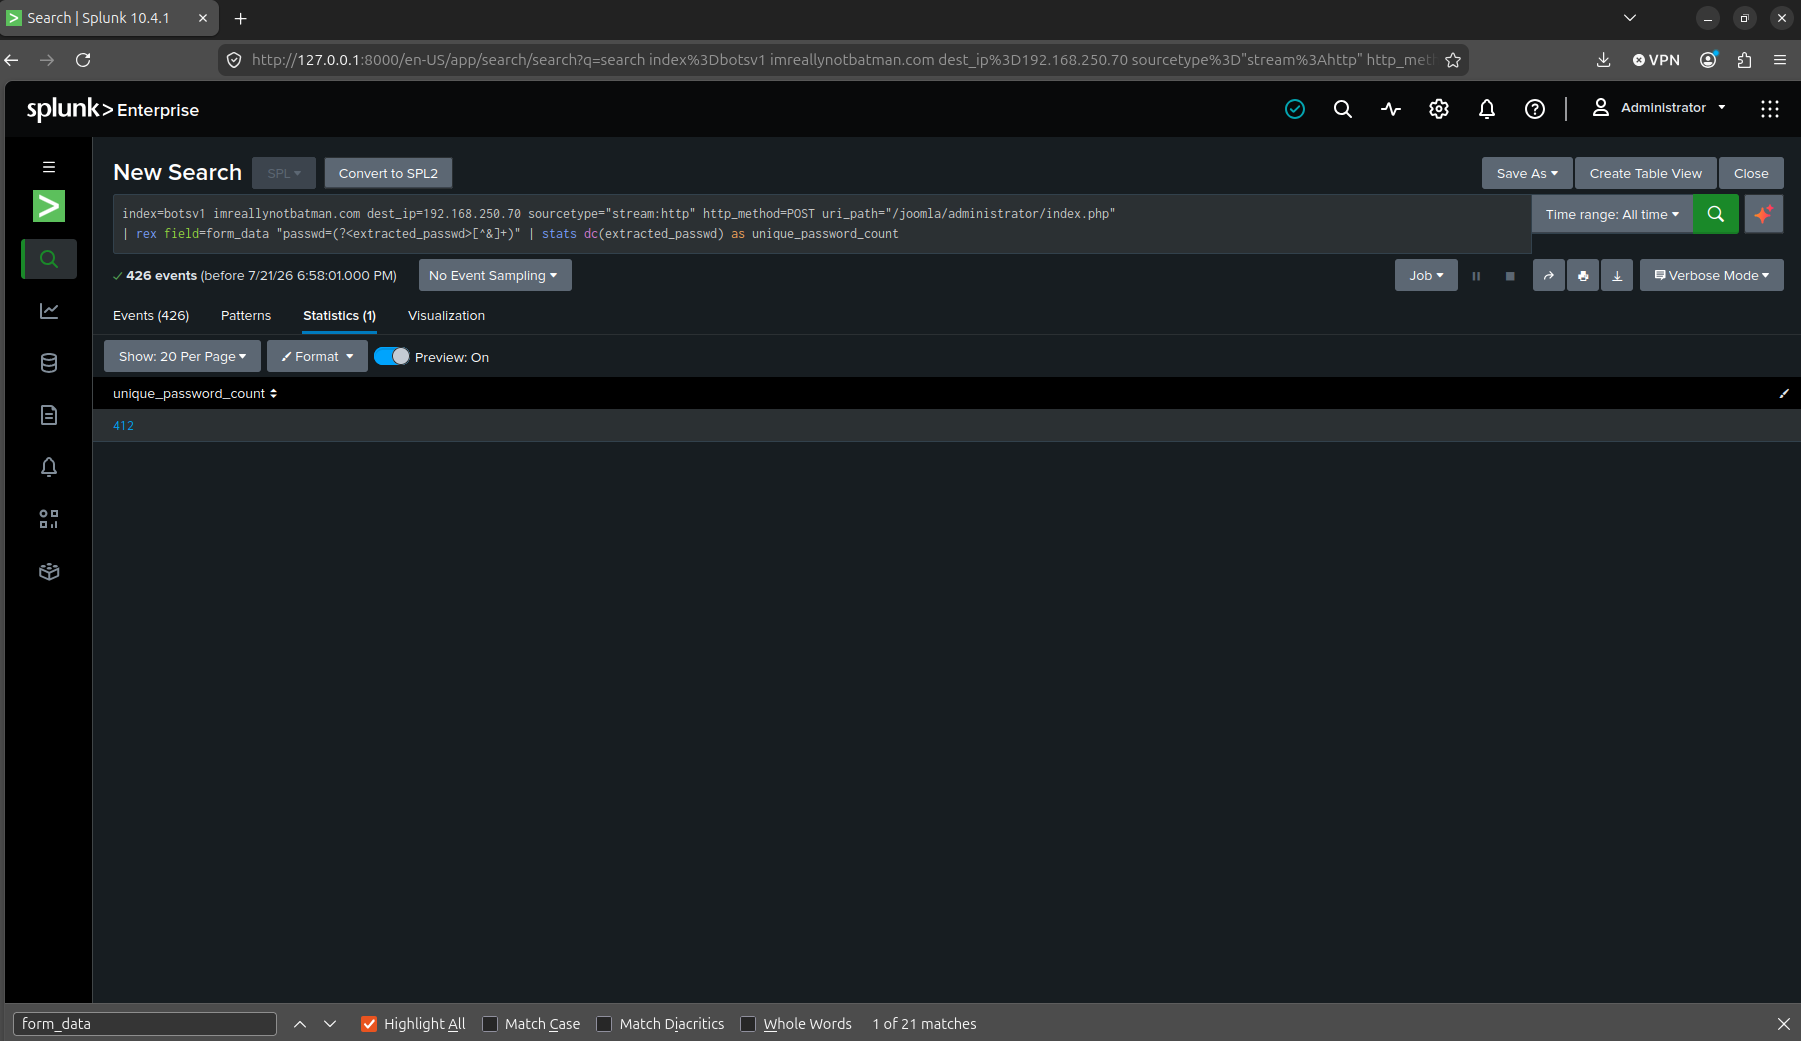This screenshot has width=1801, height=1041.
Task: Toggle Preview On switch
Action: (x=391, y=356)
